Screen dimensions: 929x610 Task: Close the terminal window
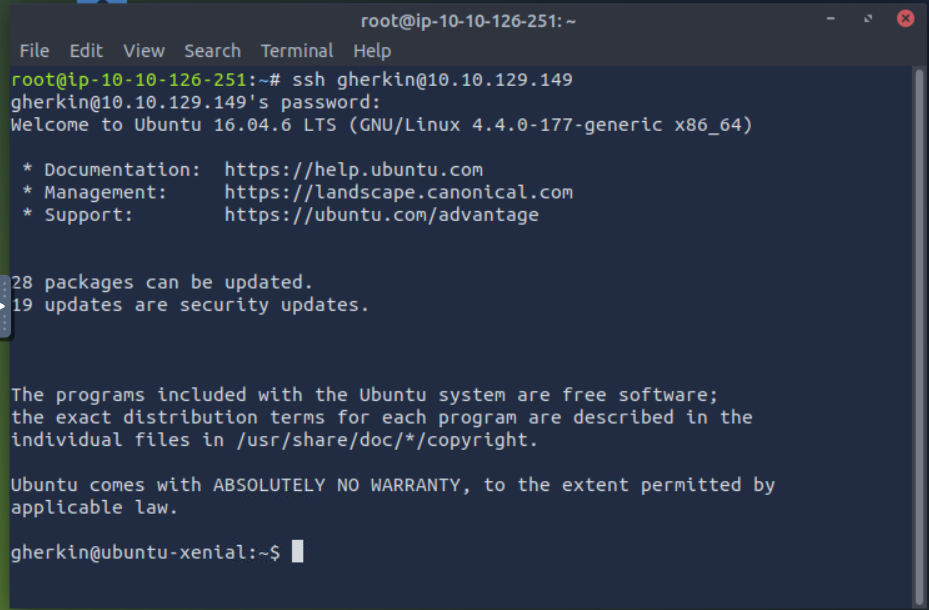pyautogui.click(x=905, y=19)
